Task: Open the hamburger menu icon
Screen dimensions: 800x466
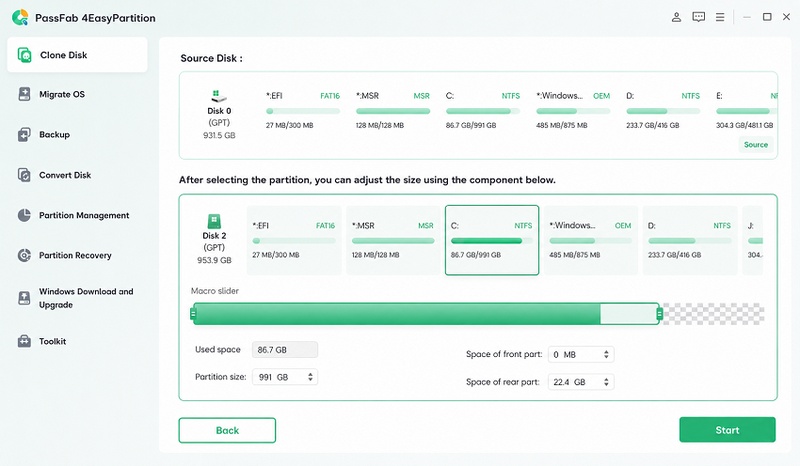Action: (720, 17)
